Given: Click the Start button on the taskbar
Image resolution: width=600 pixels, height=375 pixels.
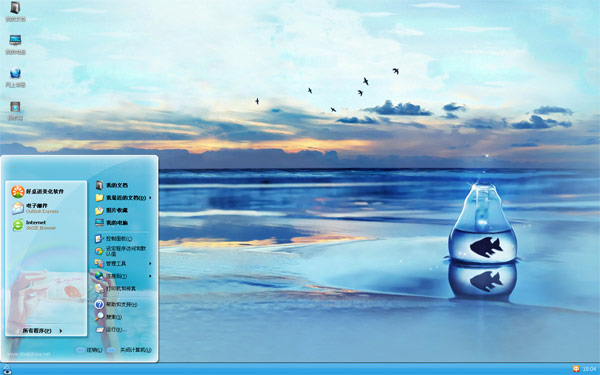Looking at the screenshot, I should 7,369.
